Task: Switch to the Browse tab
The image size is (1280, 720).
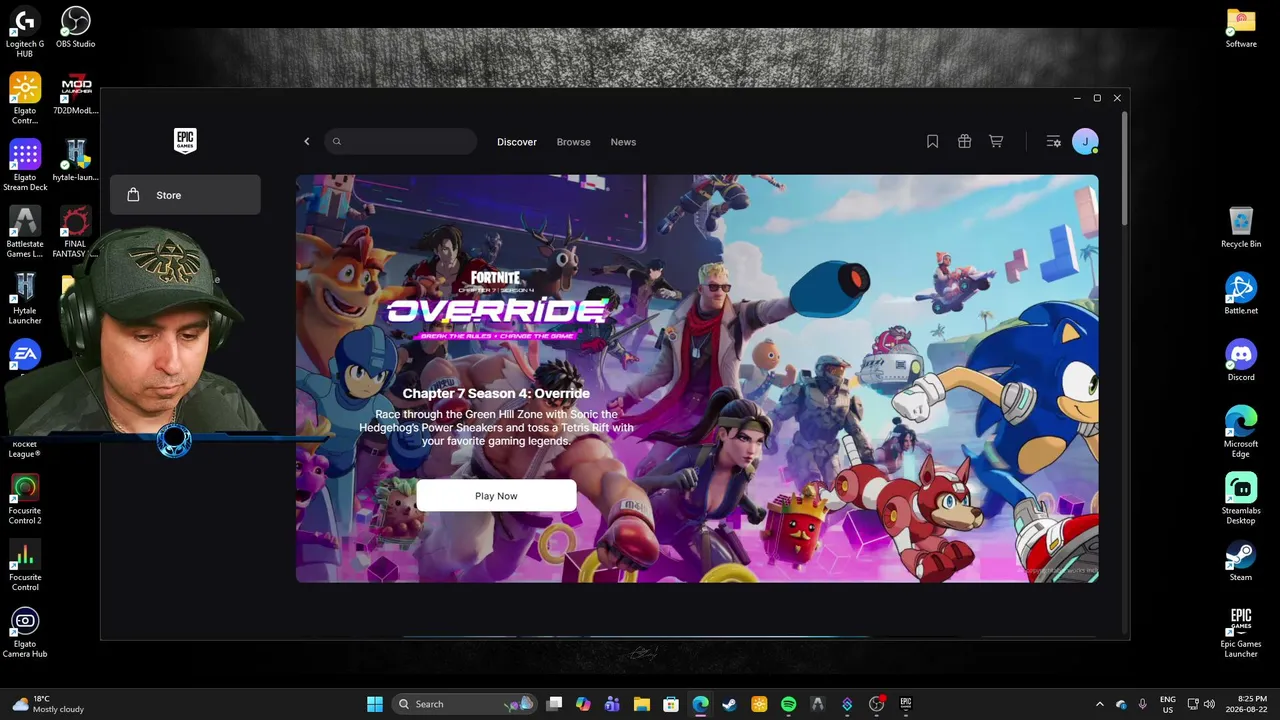Action: coord(574,142)
